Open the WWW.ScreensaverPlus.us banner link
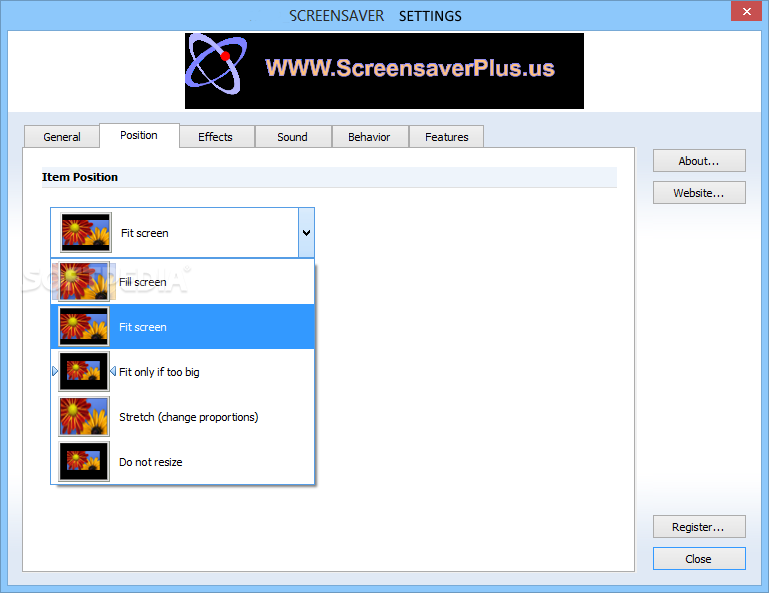 384,71
